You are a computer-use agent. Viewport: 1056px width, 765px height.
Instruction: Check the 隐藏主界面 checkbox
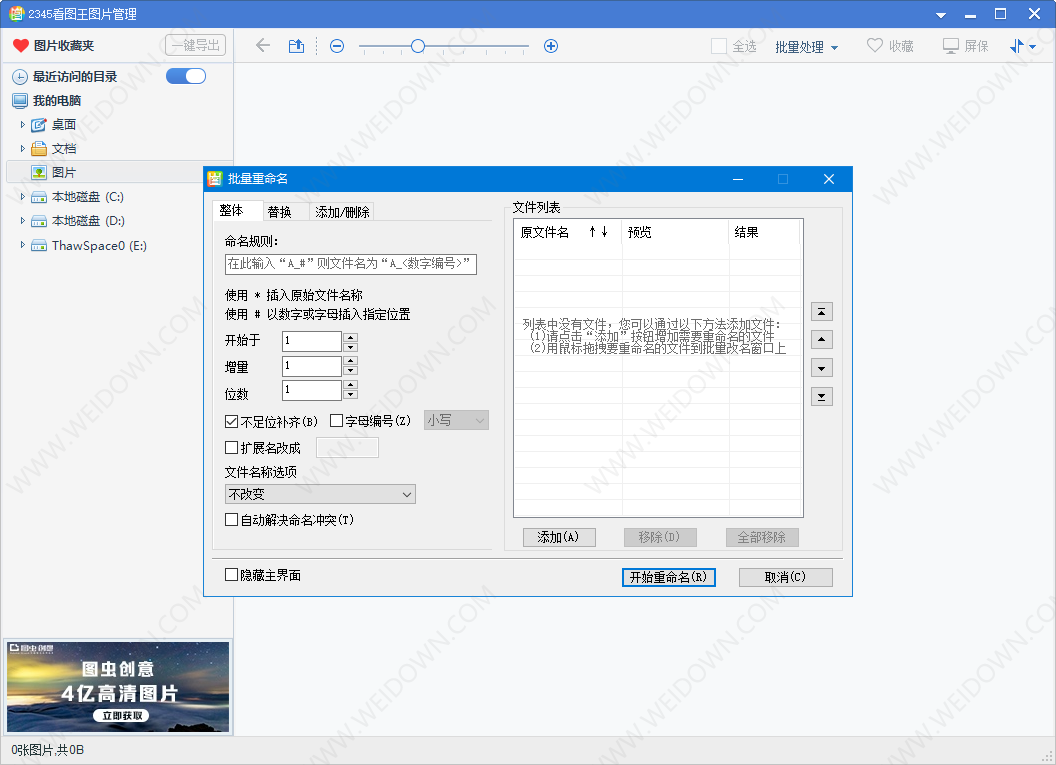coord(232,574)
